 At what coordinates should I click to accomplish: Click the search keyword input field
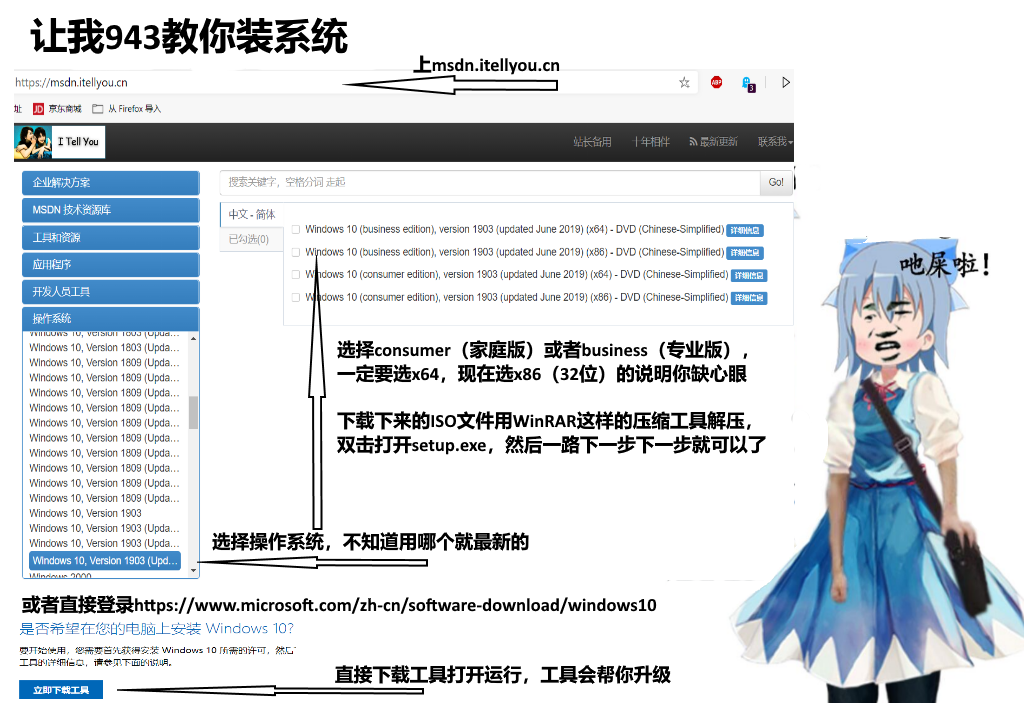tap(490, 182)
